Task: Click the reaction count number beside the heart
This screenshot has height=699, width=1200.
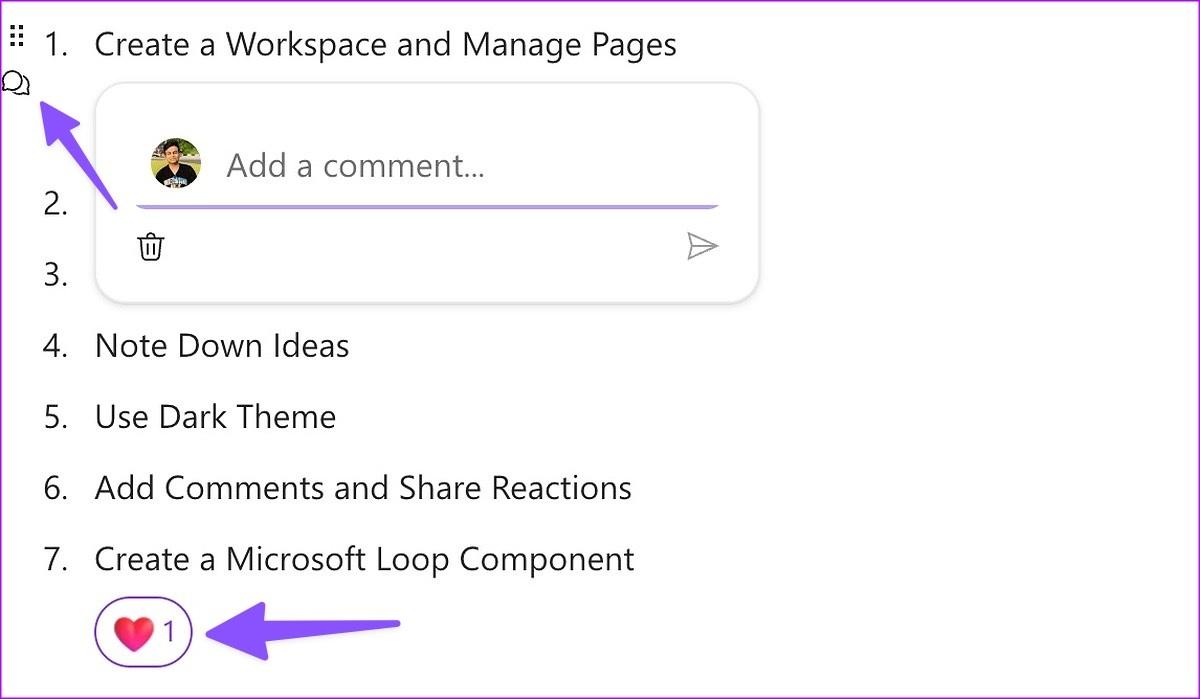Action: click(x=169, y=632)
